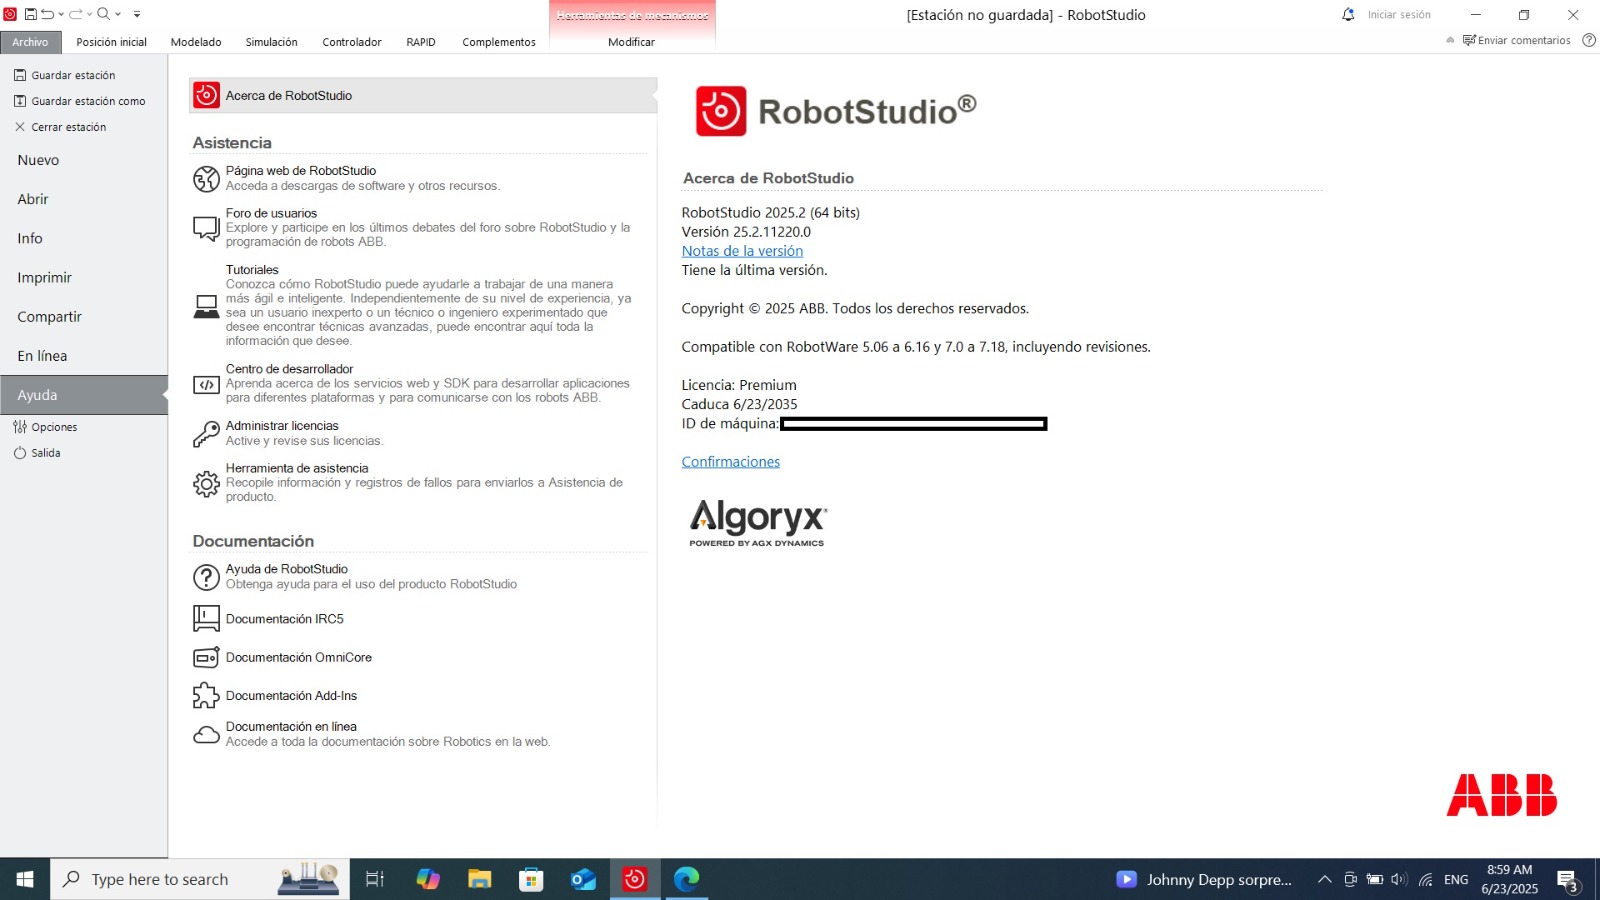
Task: Open Documentación en línea cloud icon
Action: pyautogui.click(x=206, y=735)
